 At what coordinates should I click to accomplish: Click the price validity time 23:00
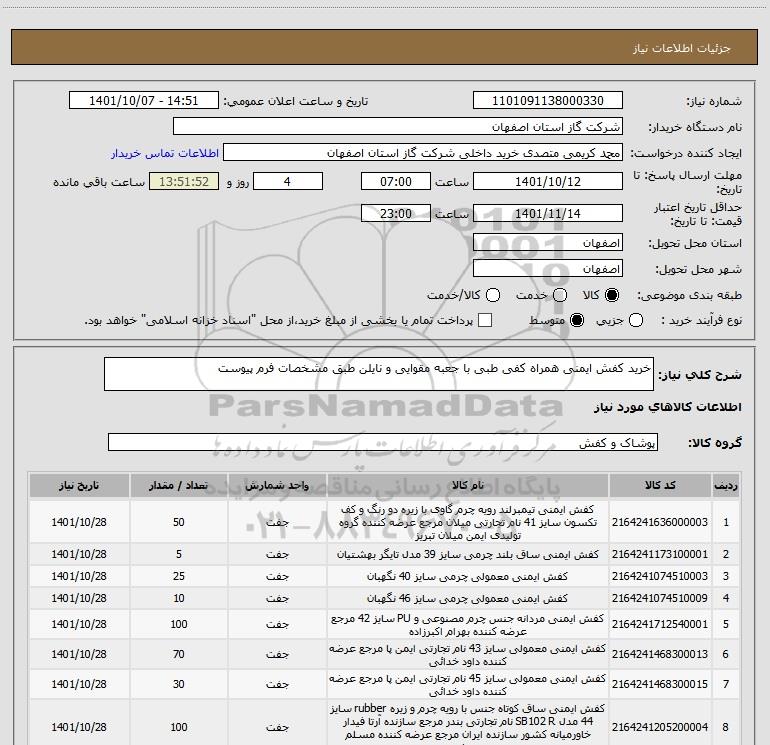(396, 213)
